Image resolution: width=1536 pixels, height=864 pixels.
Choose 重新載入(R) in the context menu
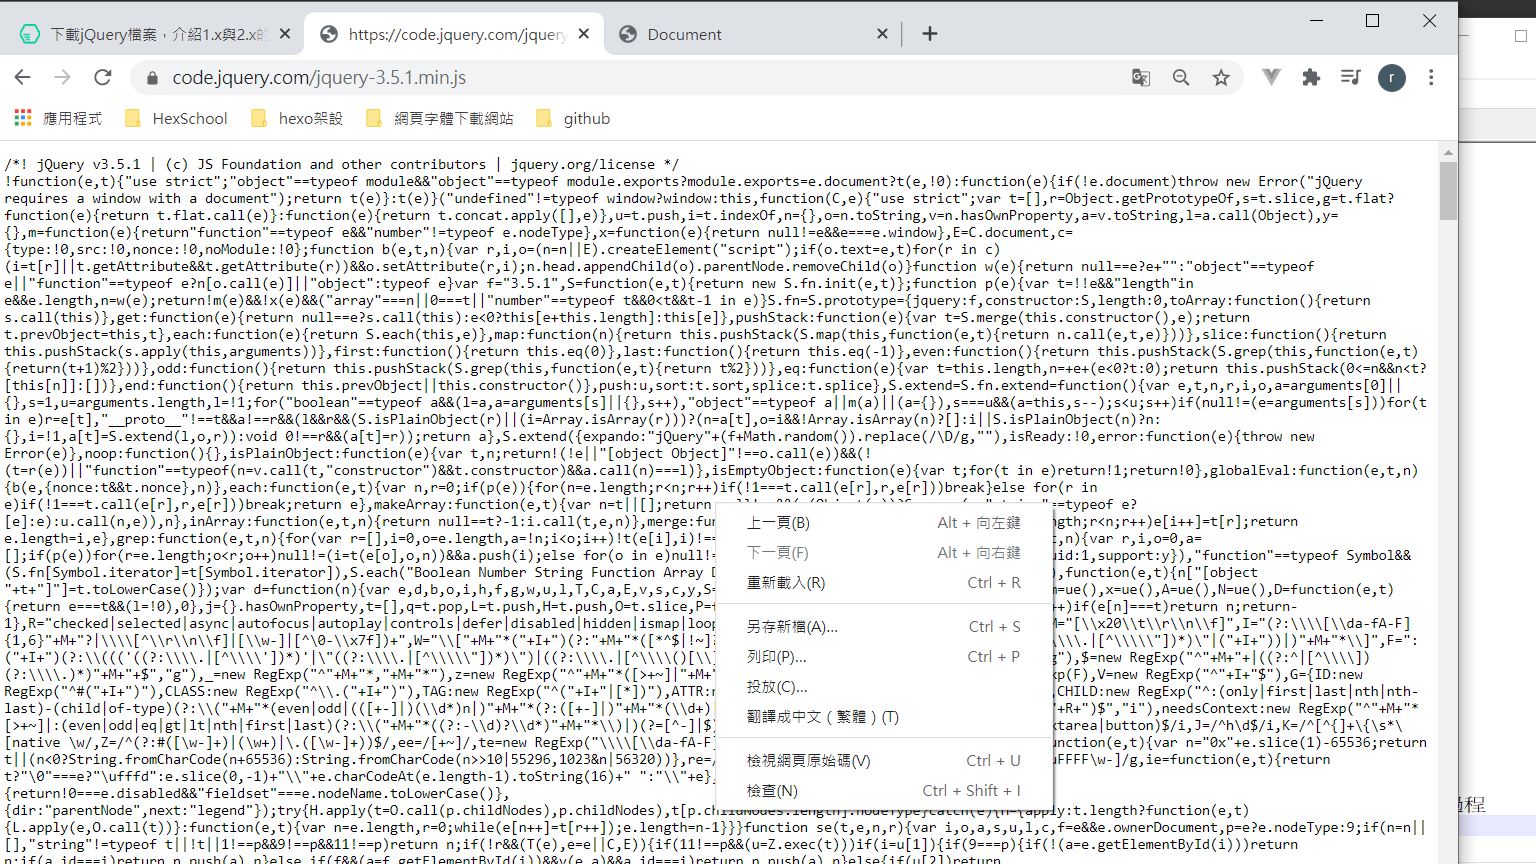click(x=884, y=582)
